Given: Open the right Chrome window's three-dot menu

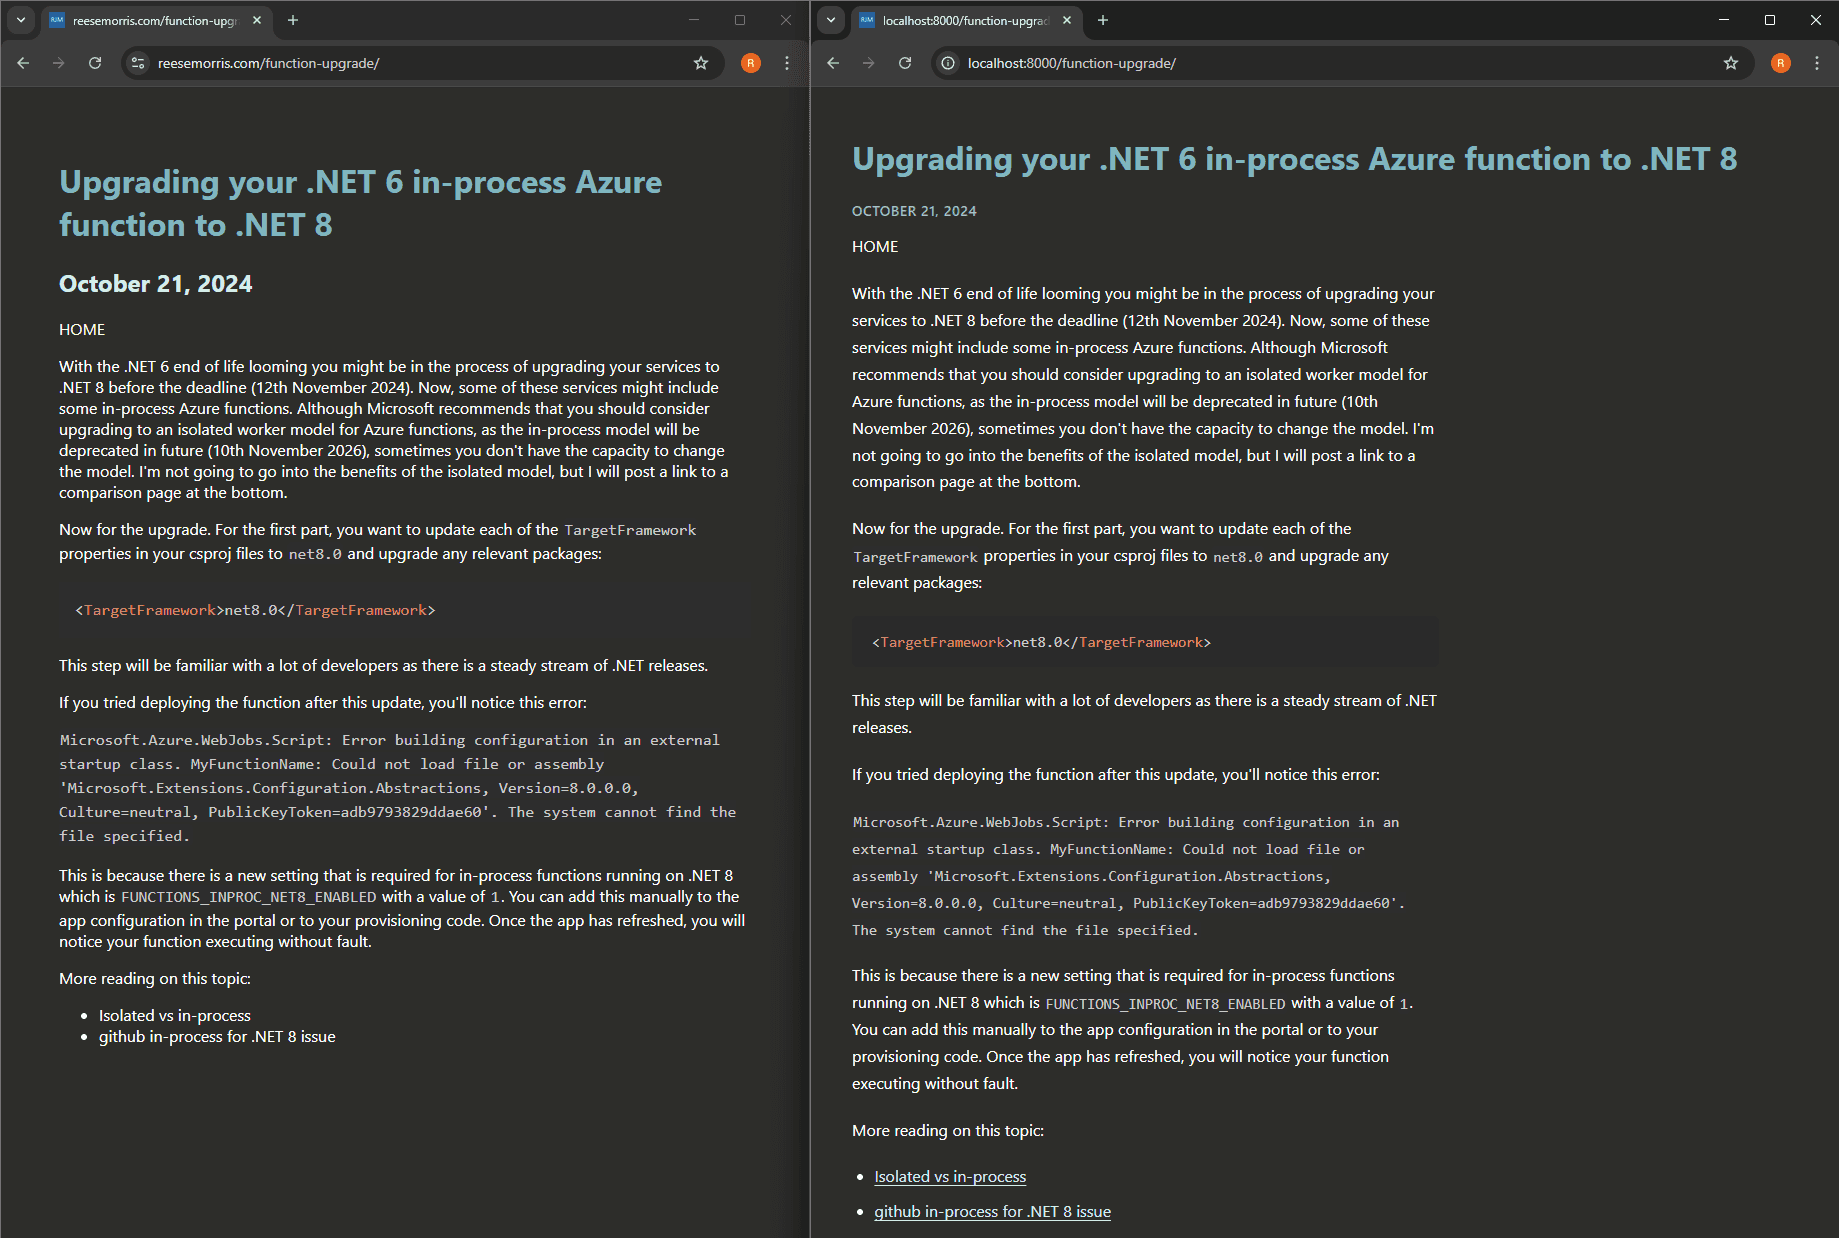Looking at the screenshot, I should click(x=1817, y=63).
